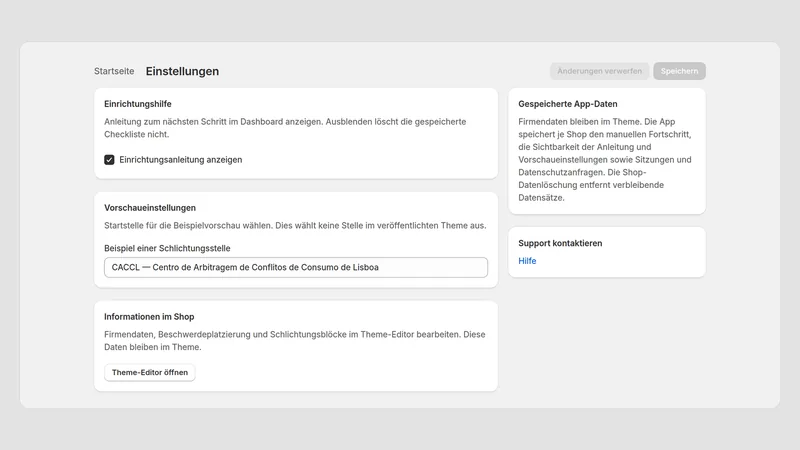Click the Änderungen verwerfen button
The height and width of the screenshot is (450, 800).
pos(599,71)
